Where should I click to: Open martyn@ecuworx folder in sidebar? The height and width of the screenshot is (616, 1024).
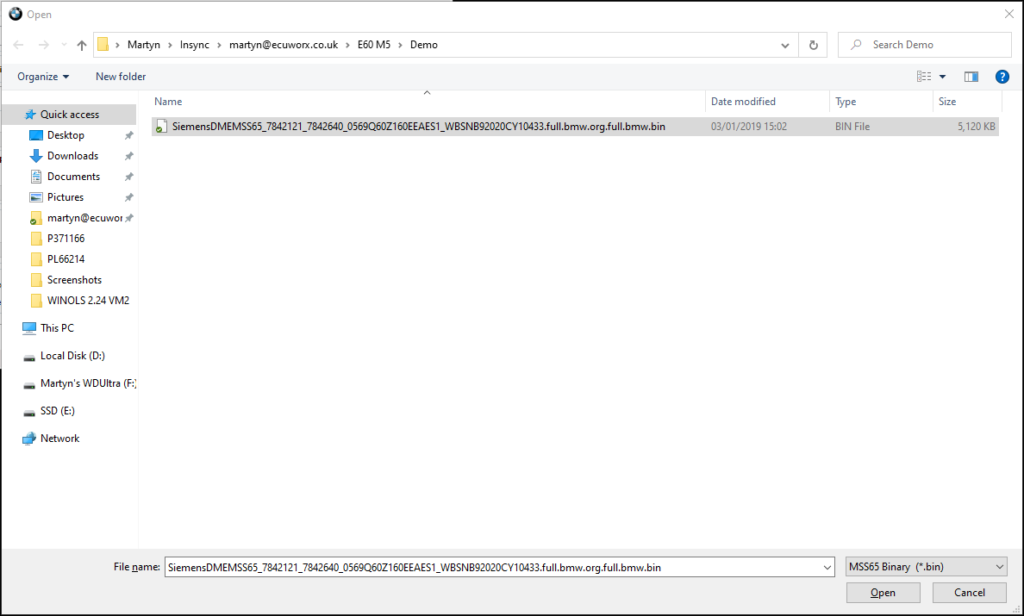84,218
